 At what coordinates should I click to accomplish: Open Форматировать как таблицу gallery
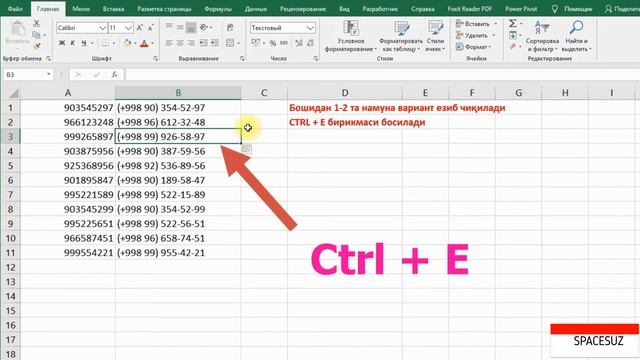401,36
